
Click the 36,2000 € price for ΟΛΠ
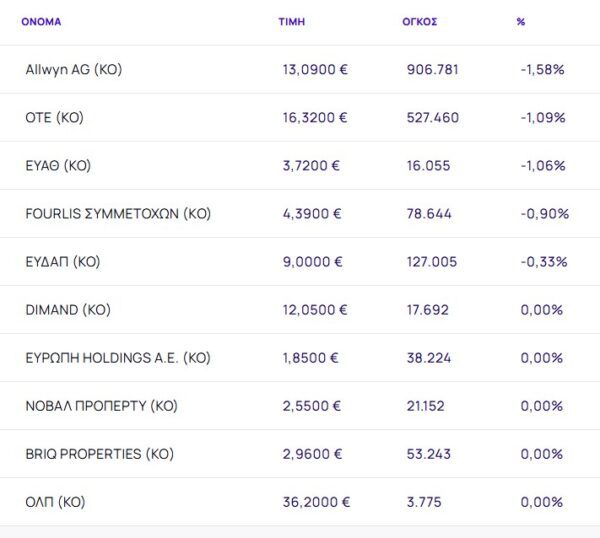click(x=315, y=502)
